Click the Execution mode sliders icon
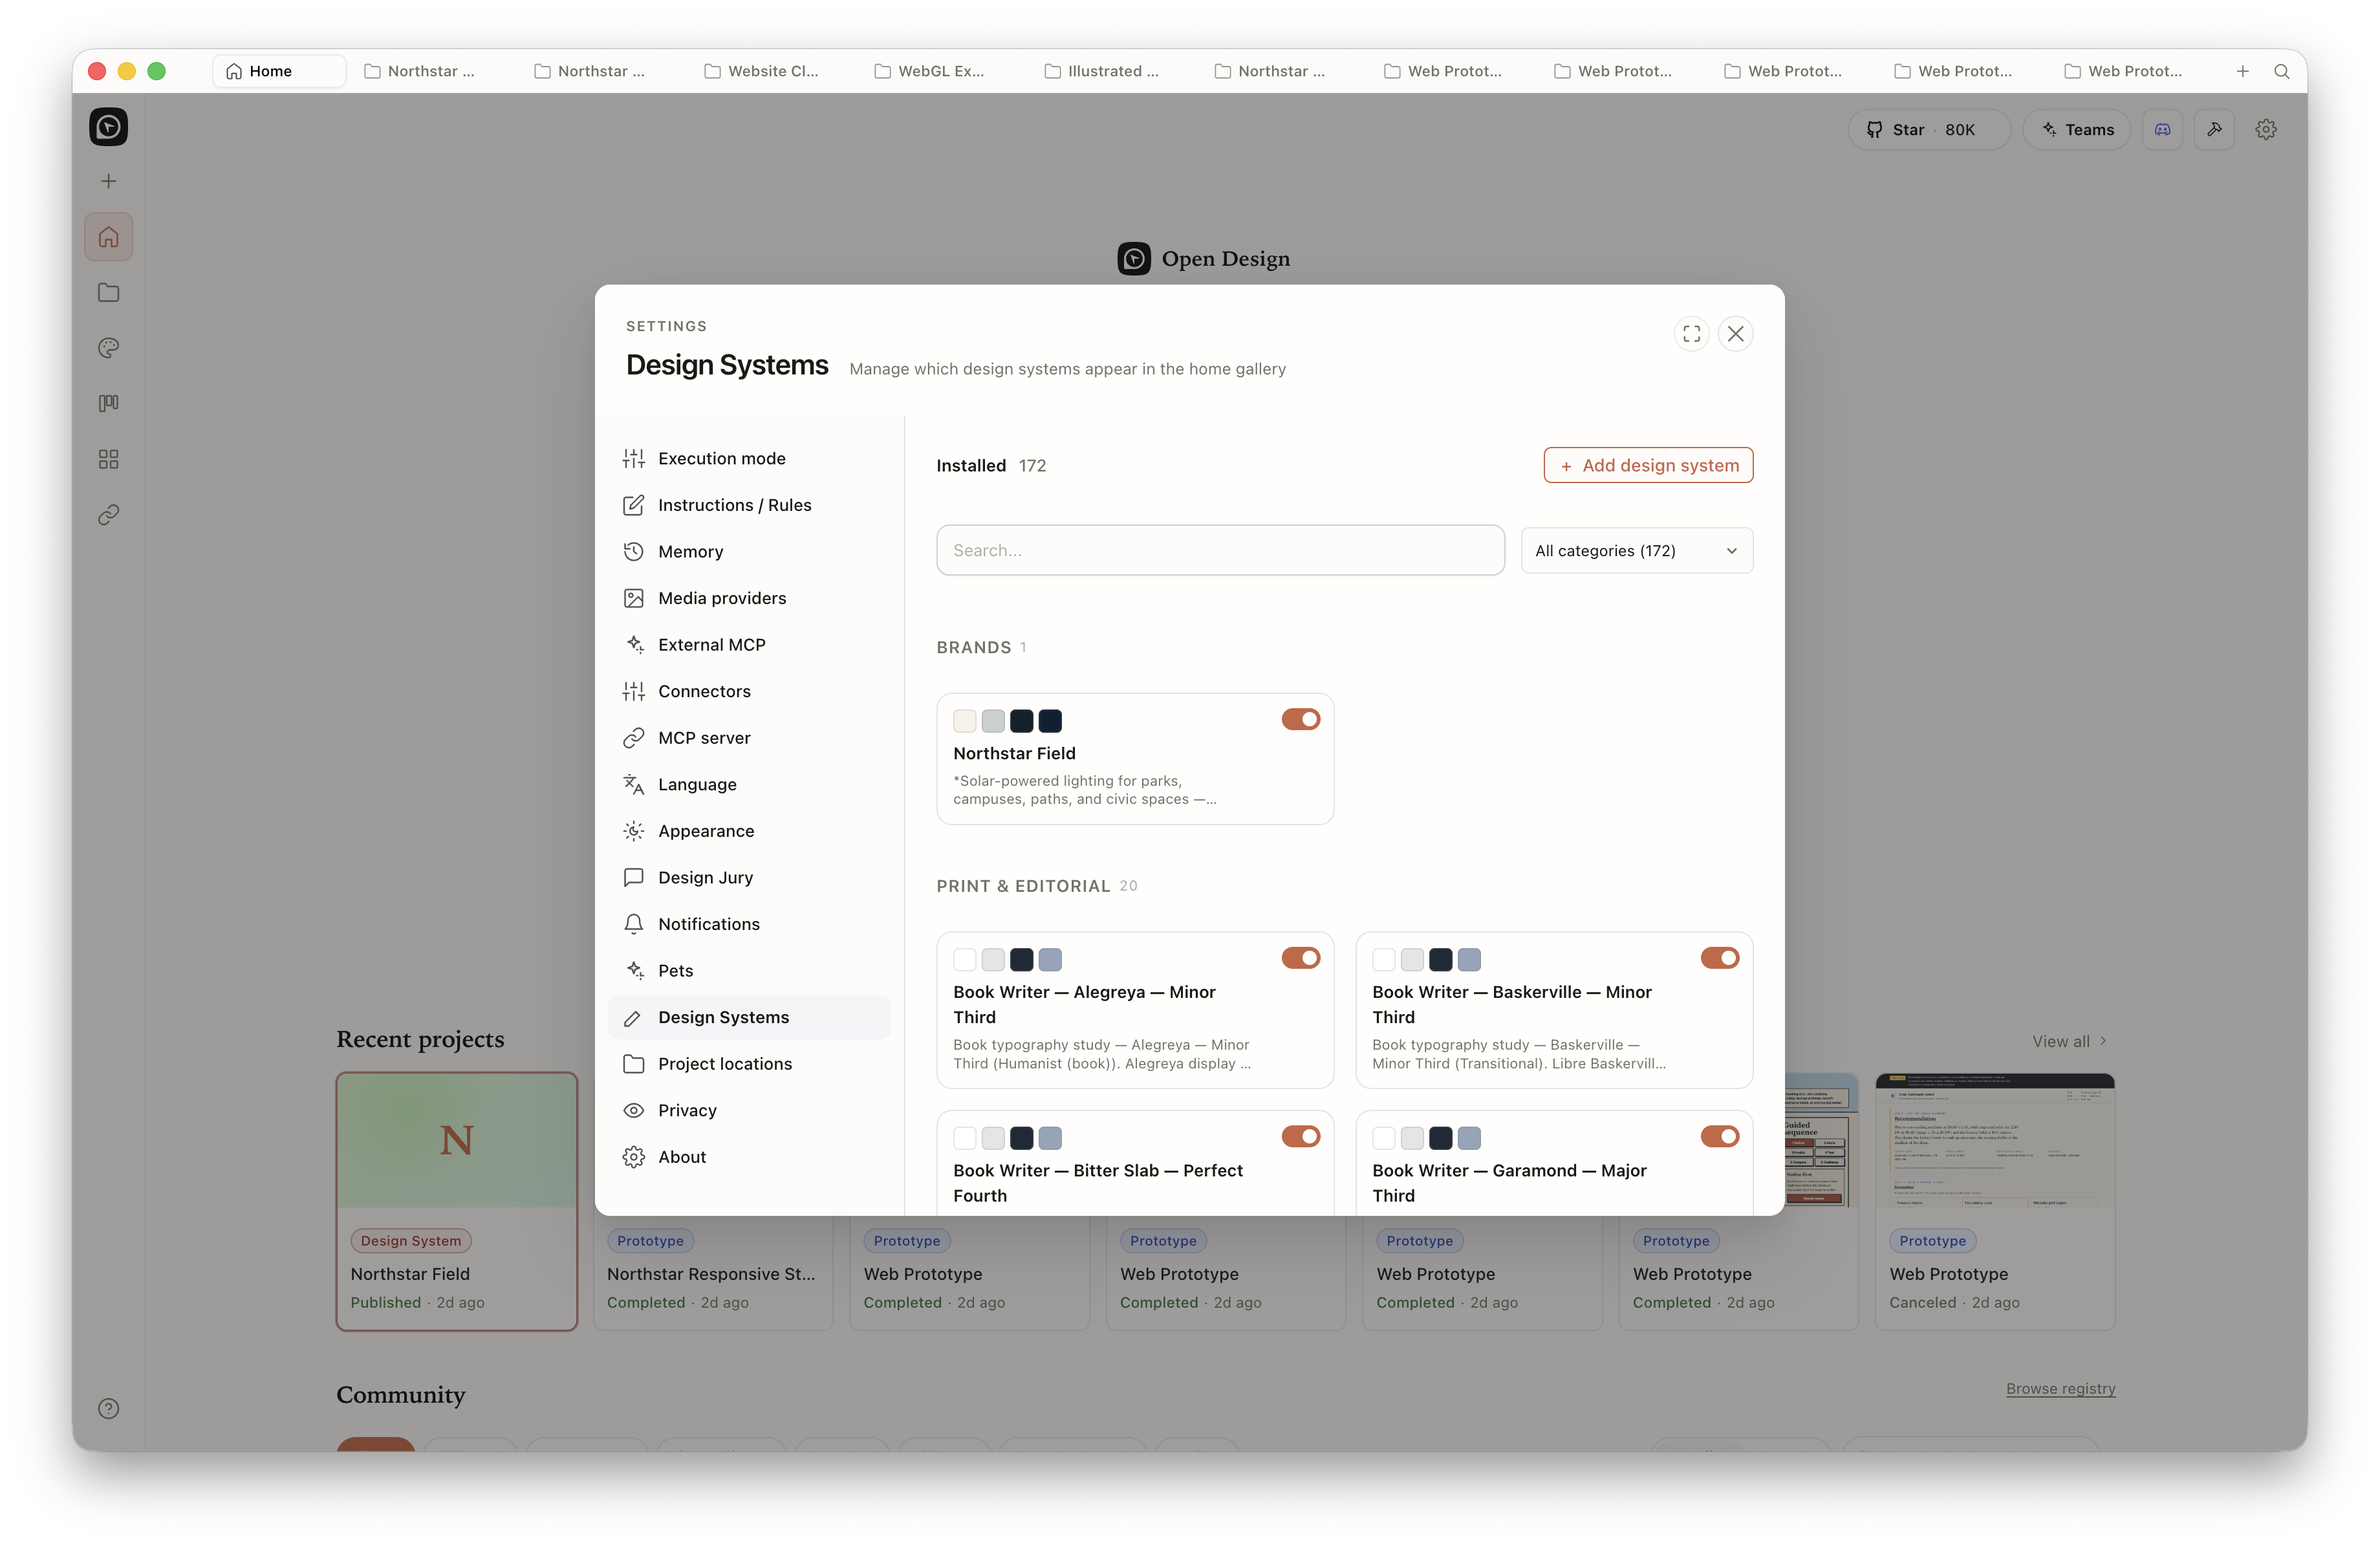The width and height of the screenshot is (2380, 1547). (633, 458)
